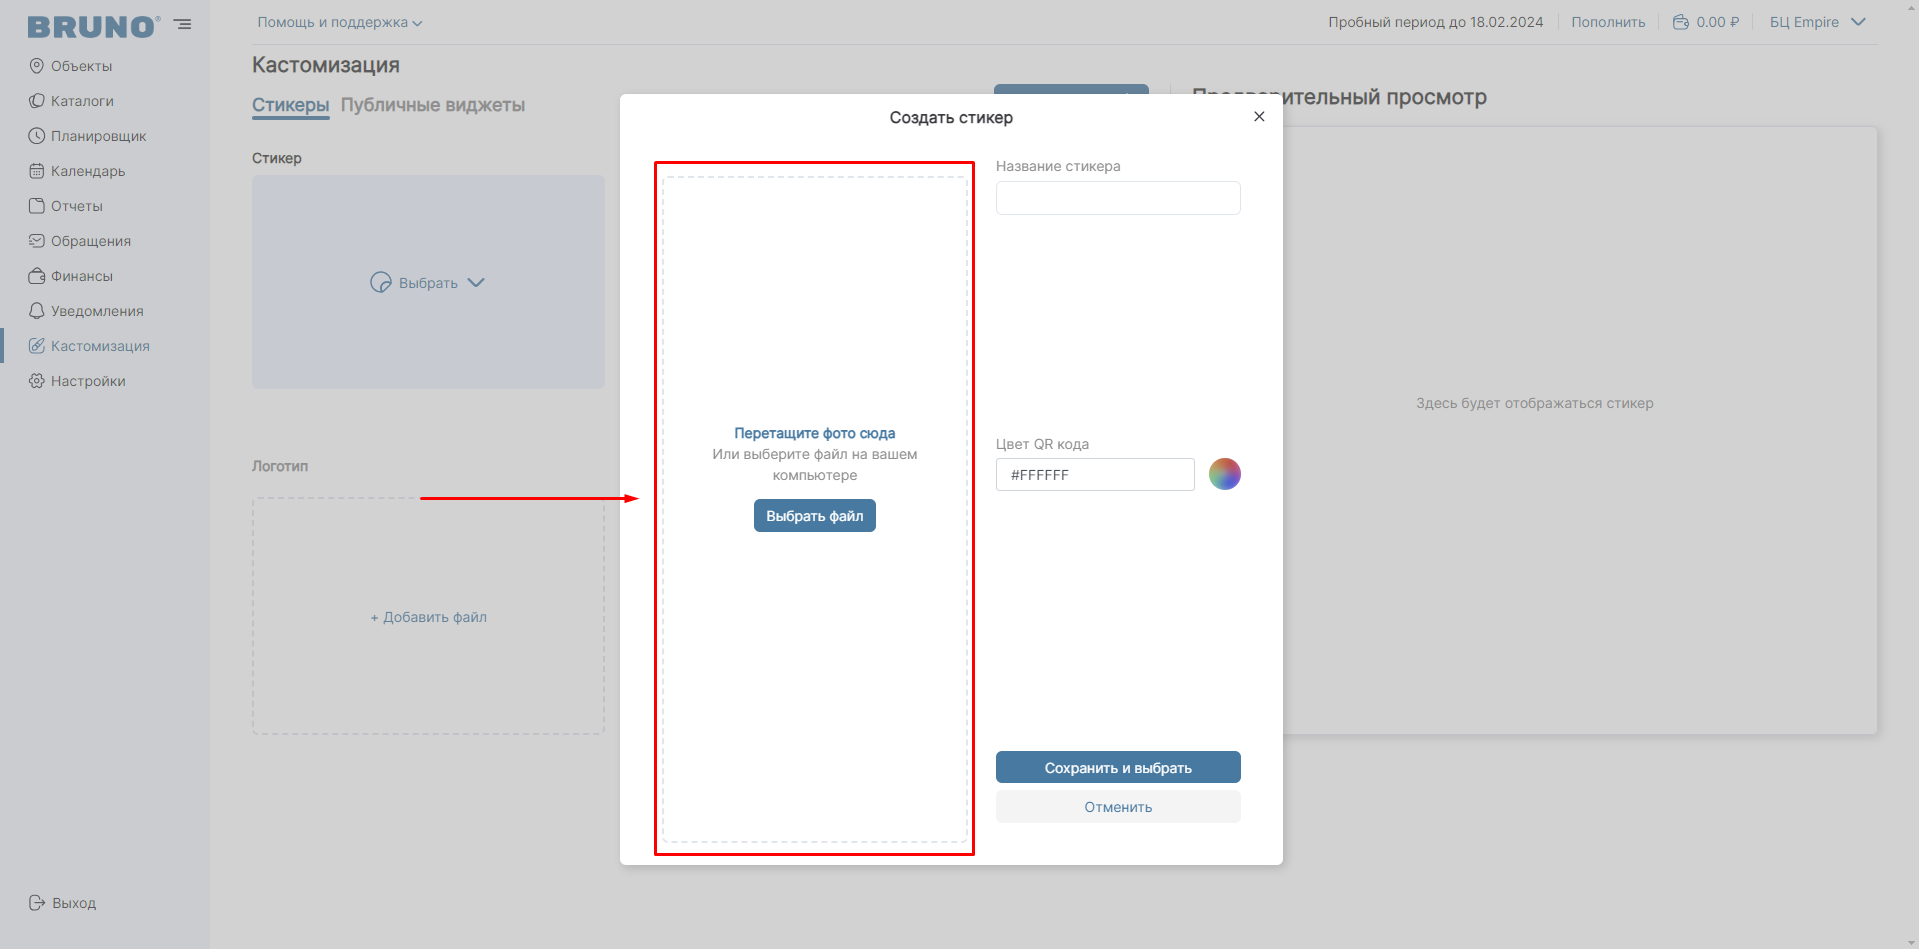Open Настройки via its gear icon
Image resolution: width=1919 pixels, height=949 pixels.
coord(37,381)
